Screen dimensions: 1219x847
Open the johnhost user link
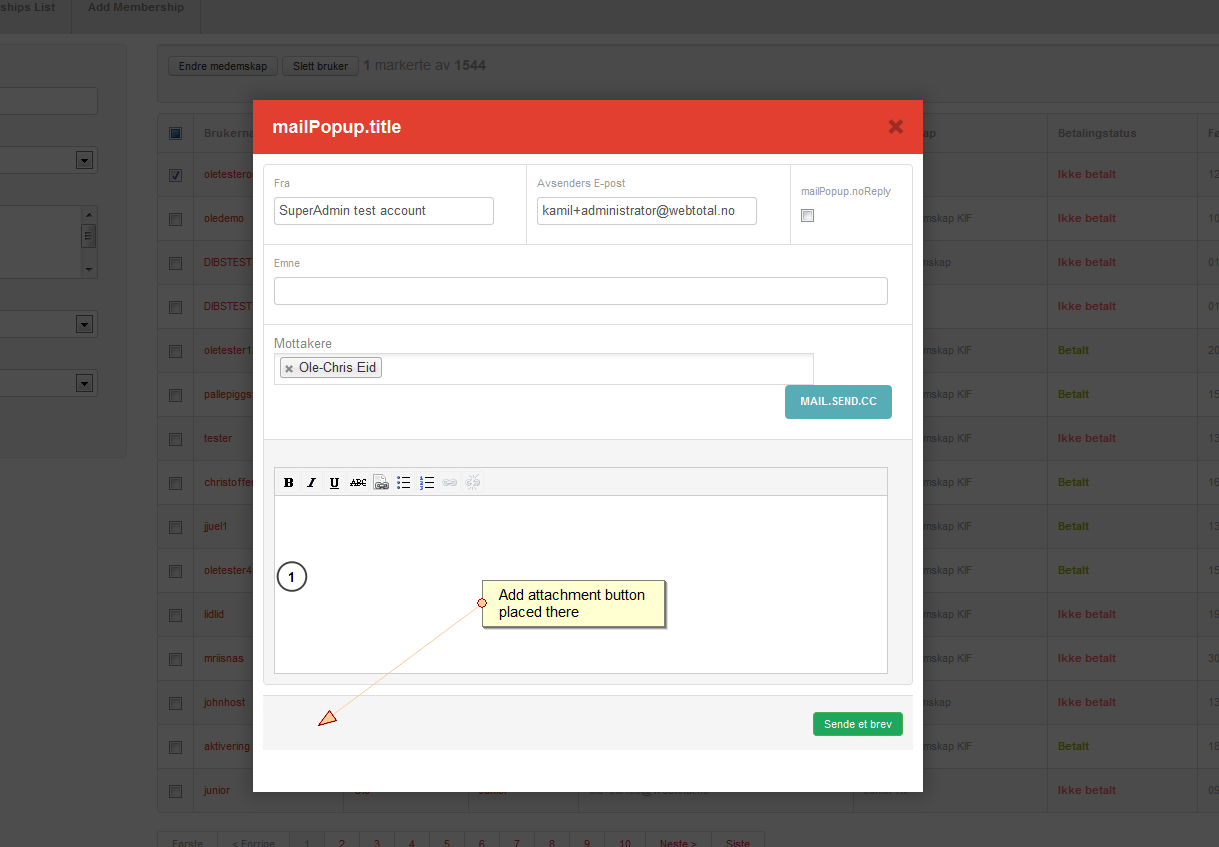pos(224,702)
